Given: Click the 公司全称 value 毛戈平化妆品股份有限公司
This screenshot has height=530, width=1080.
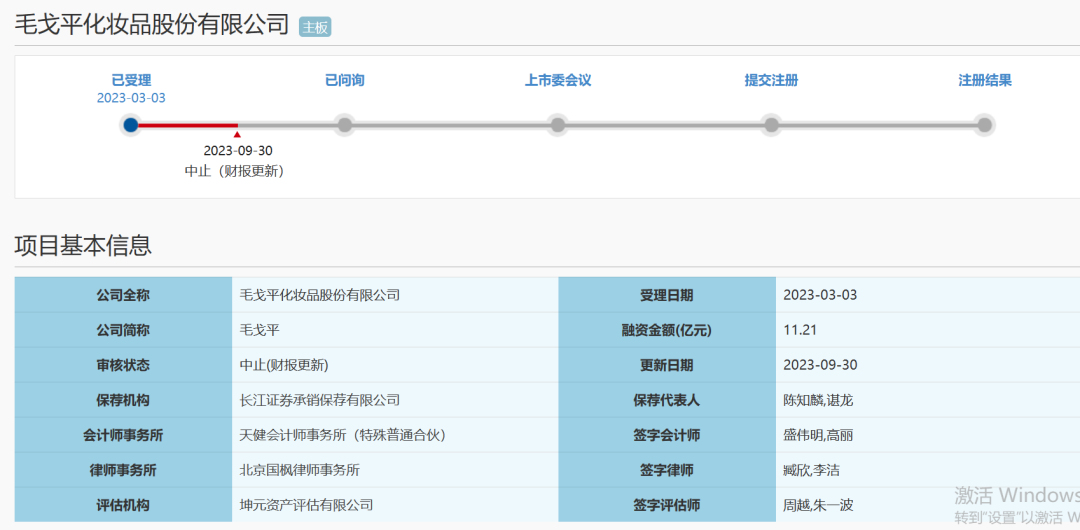Looking at the screenshot, I should [x=320, y=295].
